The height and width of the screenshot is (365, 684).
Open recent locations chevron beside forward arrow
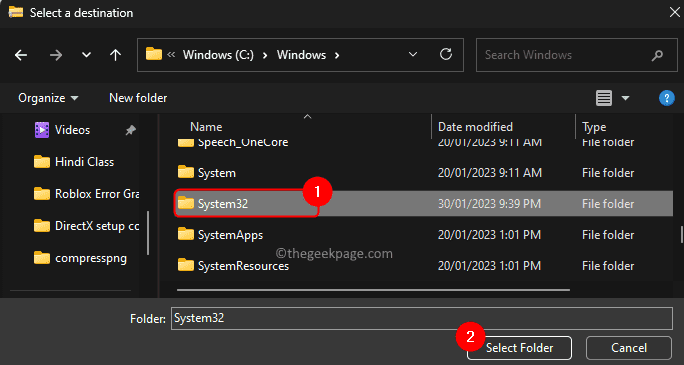[87, 55]
